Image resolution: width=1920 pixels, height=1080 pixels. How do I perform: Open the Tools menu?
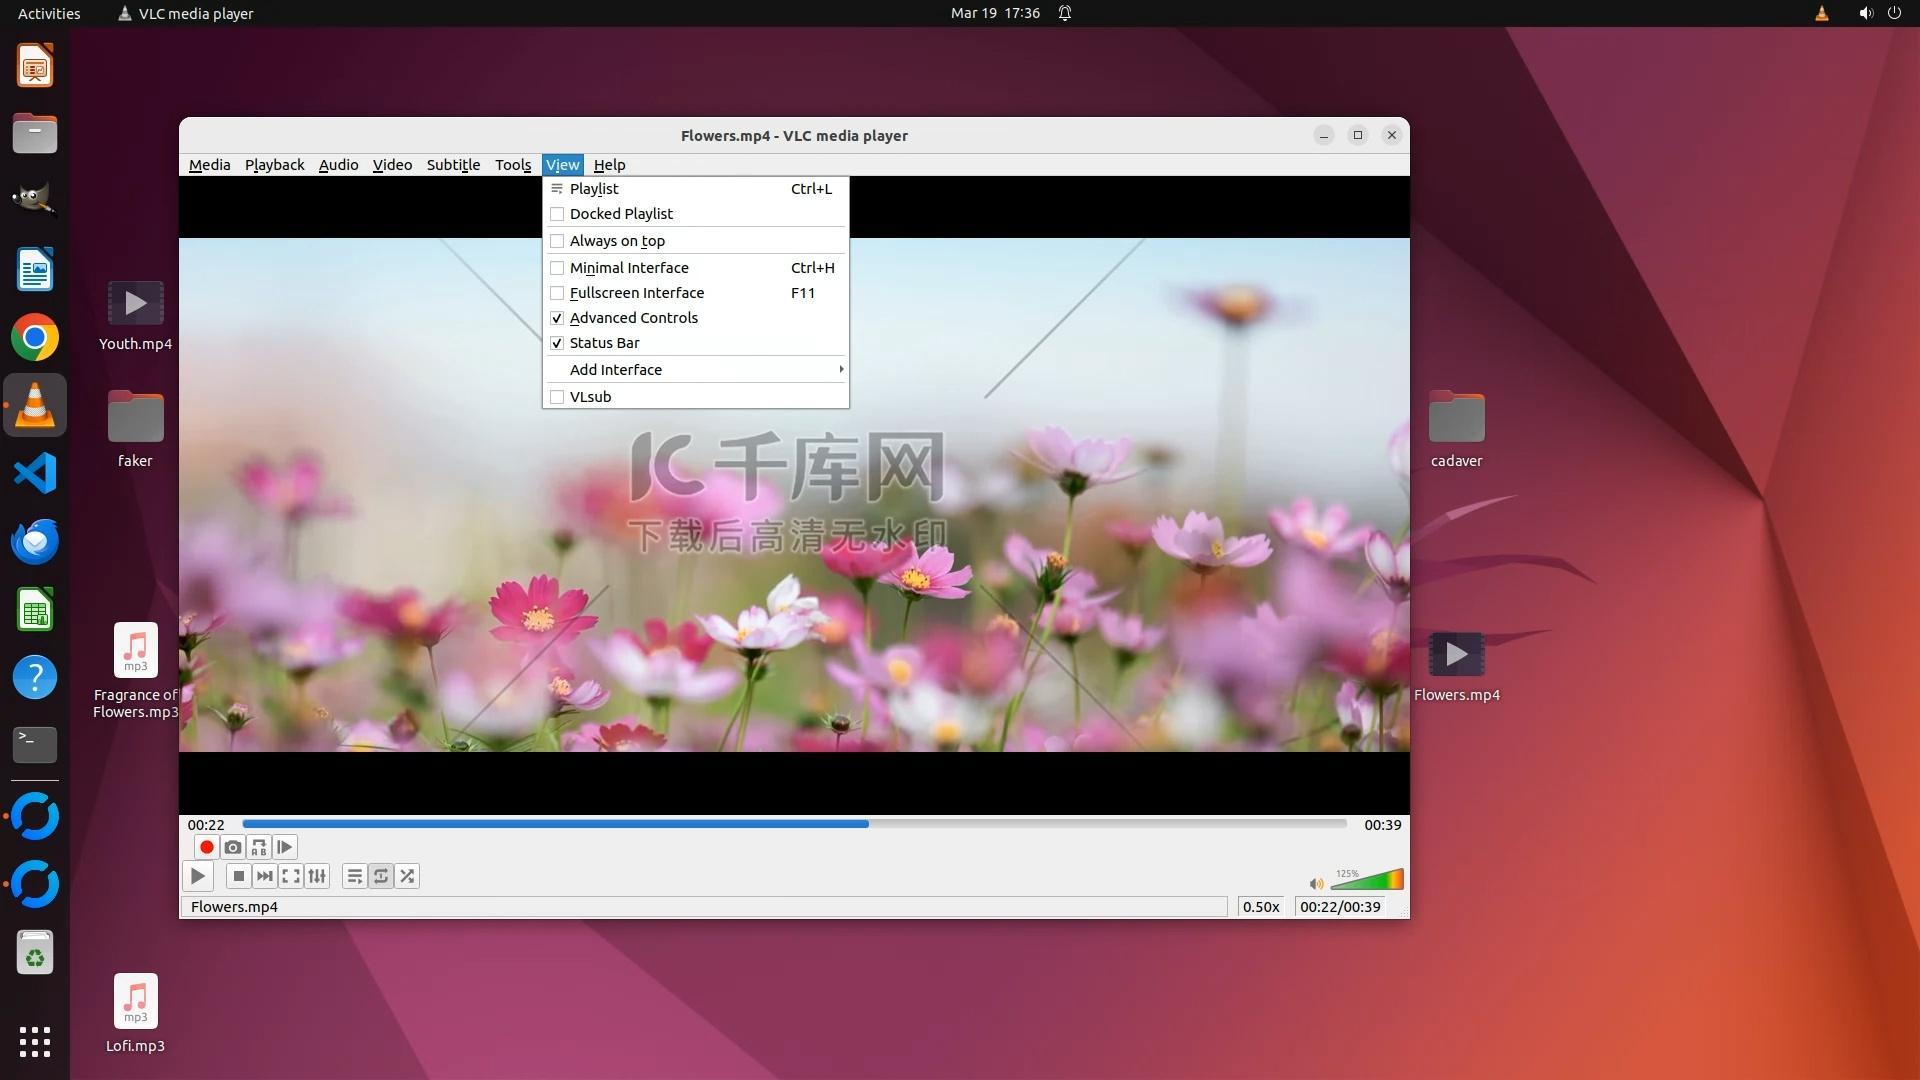pos(513,165)
